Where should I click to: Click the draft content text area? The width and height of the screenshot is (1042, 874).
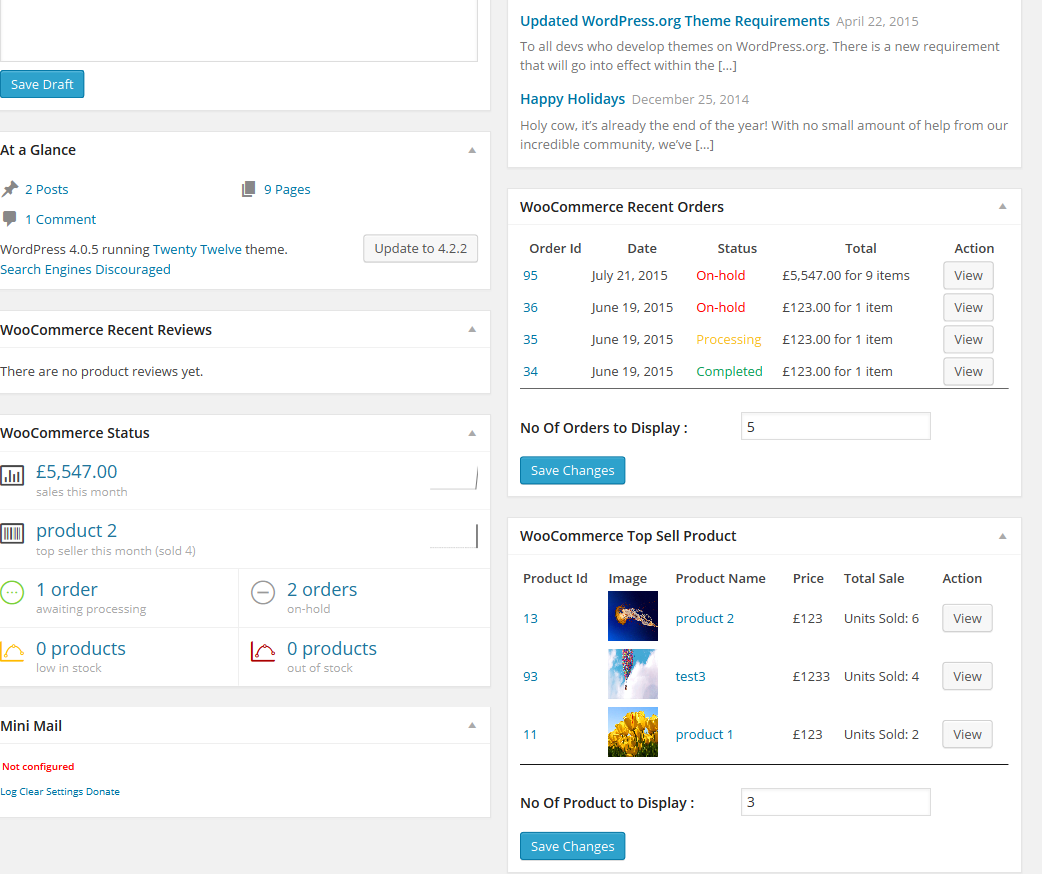tap(239, 30)
